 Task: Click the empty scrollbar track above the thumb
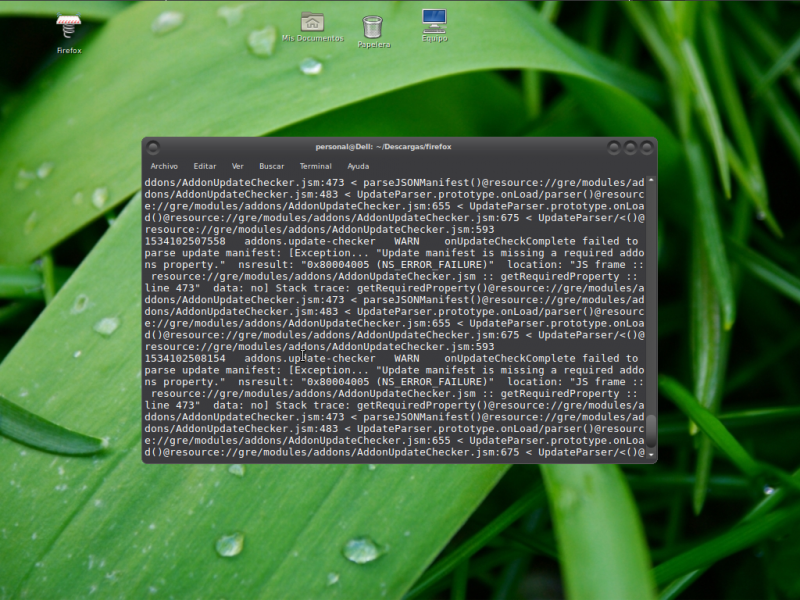click(651, 300)
